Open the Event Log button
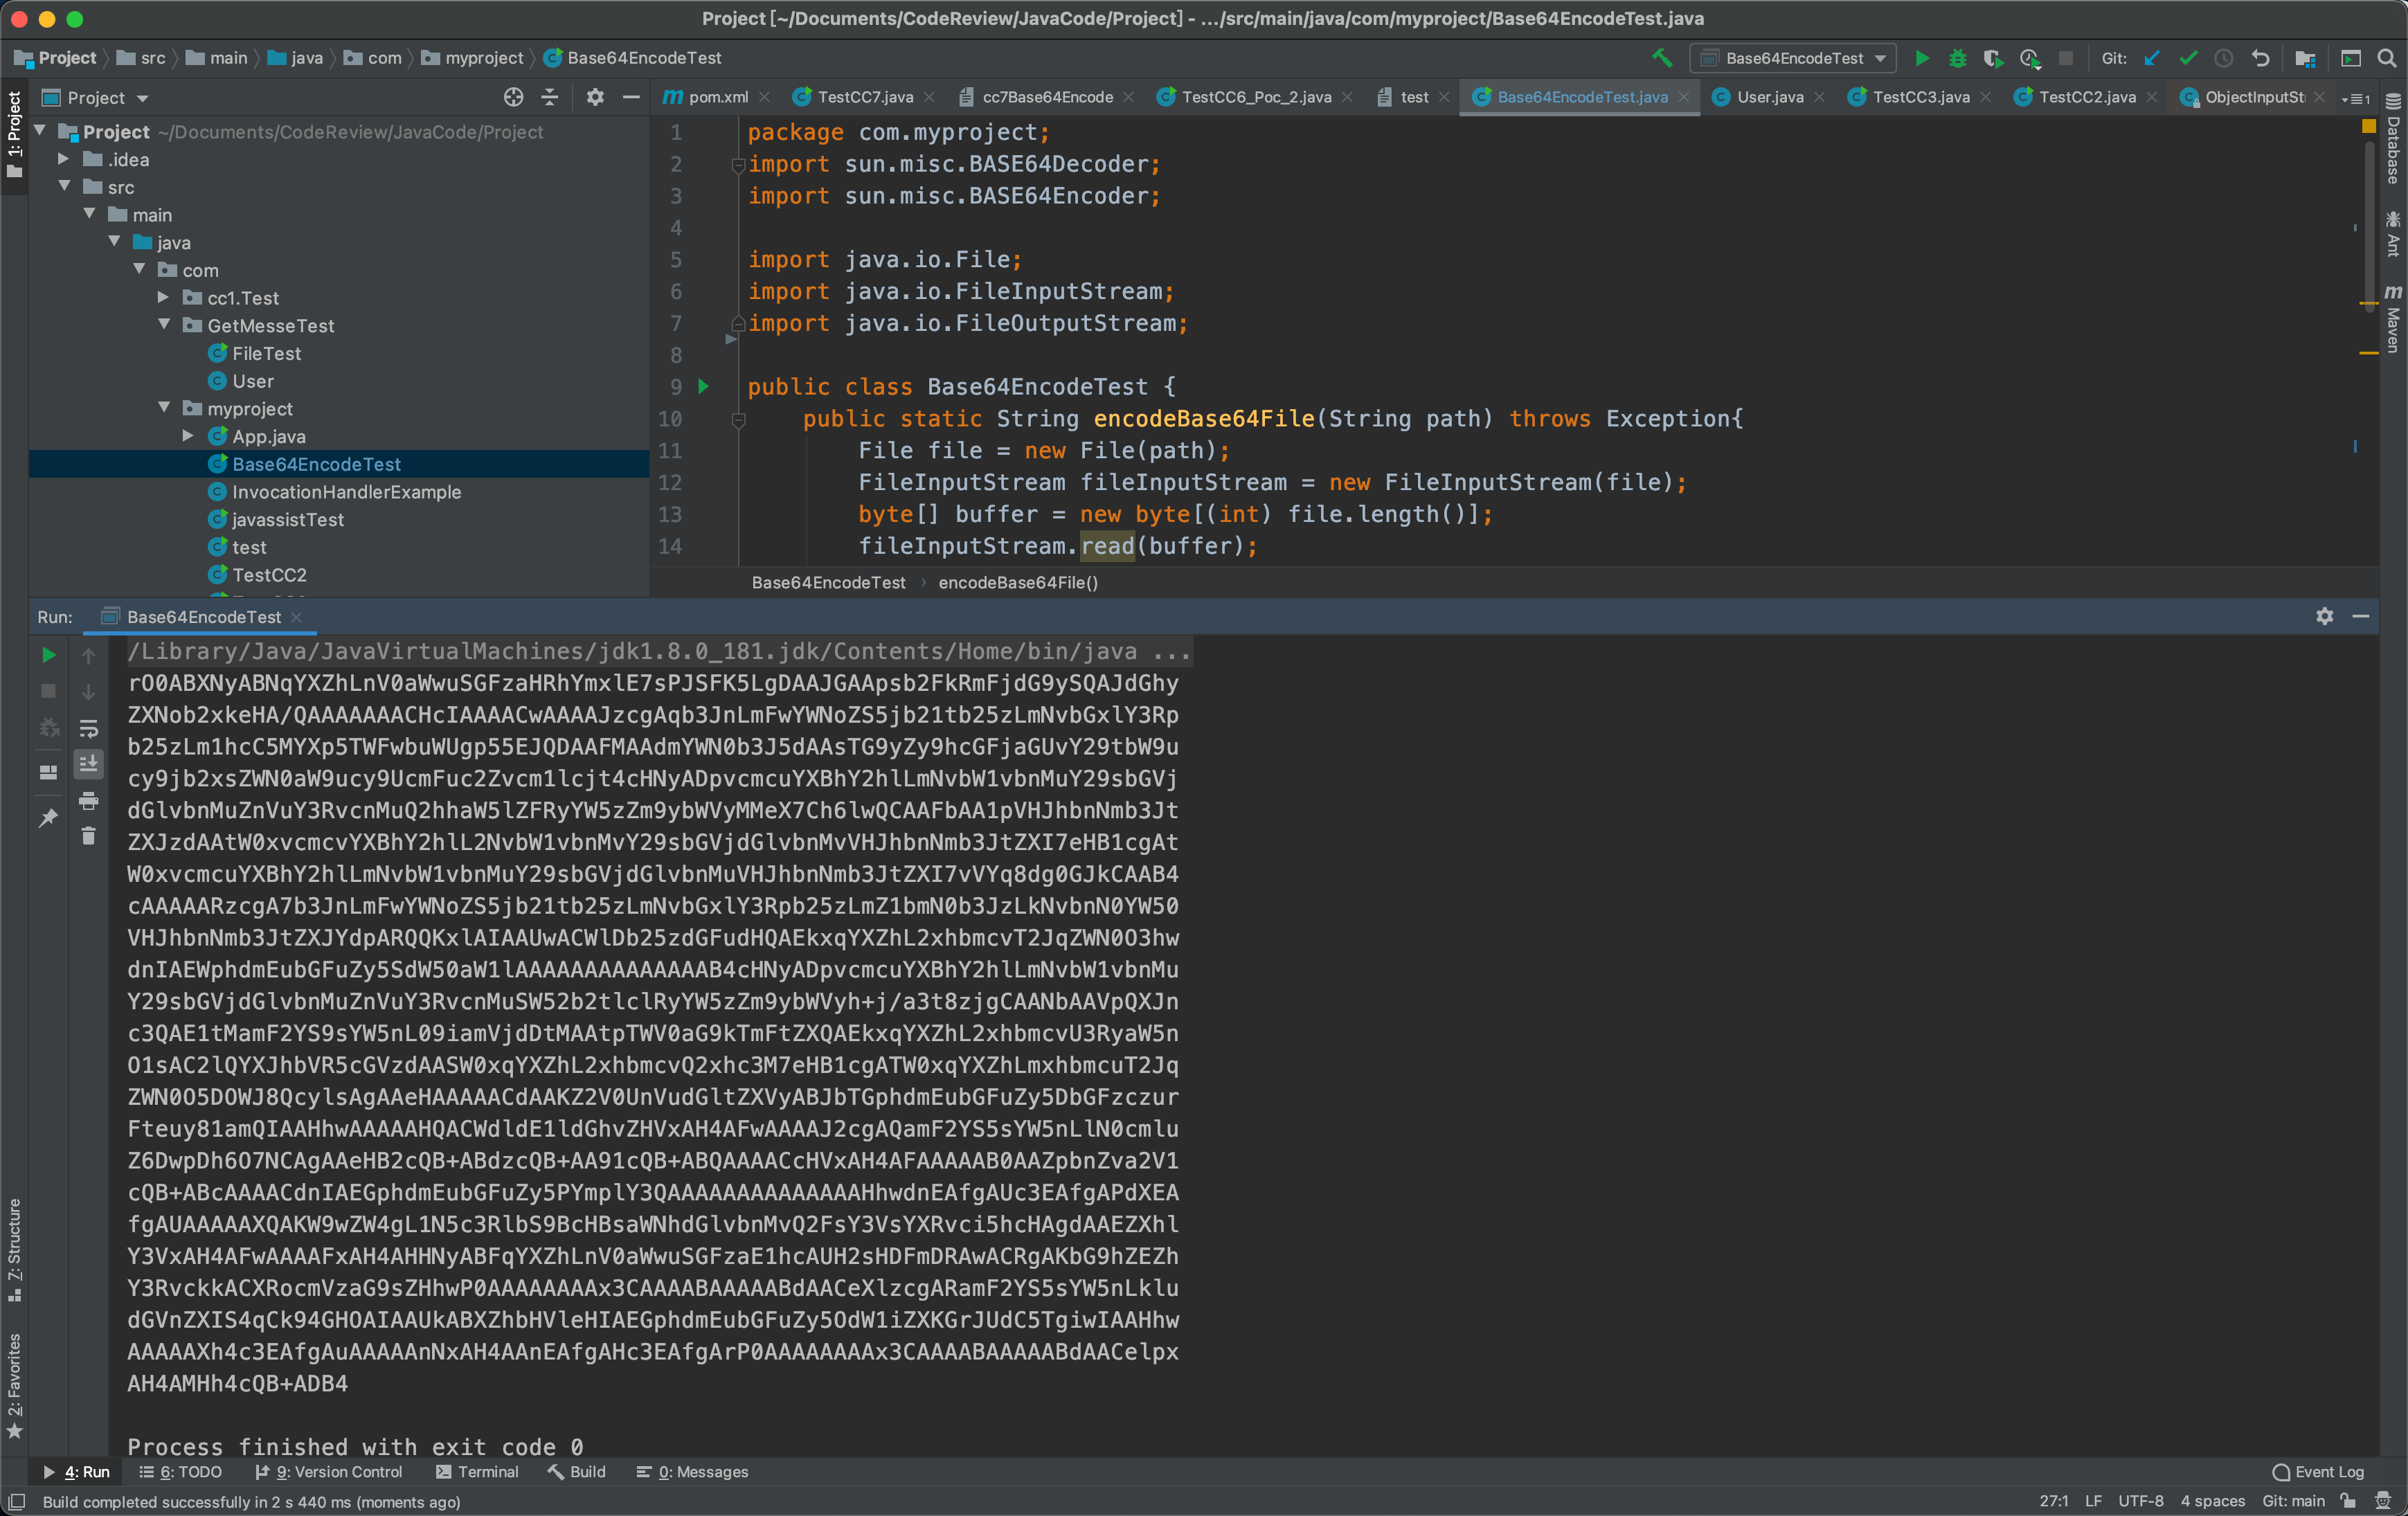The image size is (2408, 1516). point(2318,1472)
